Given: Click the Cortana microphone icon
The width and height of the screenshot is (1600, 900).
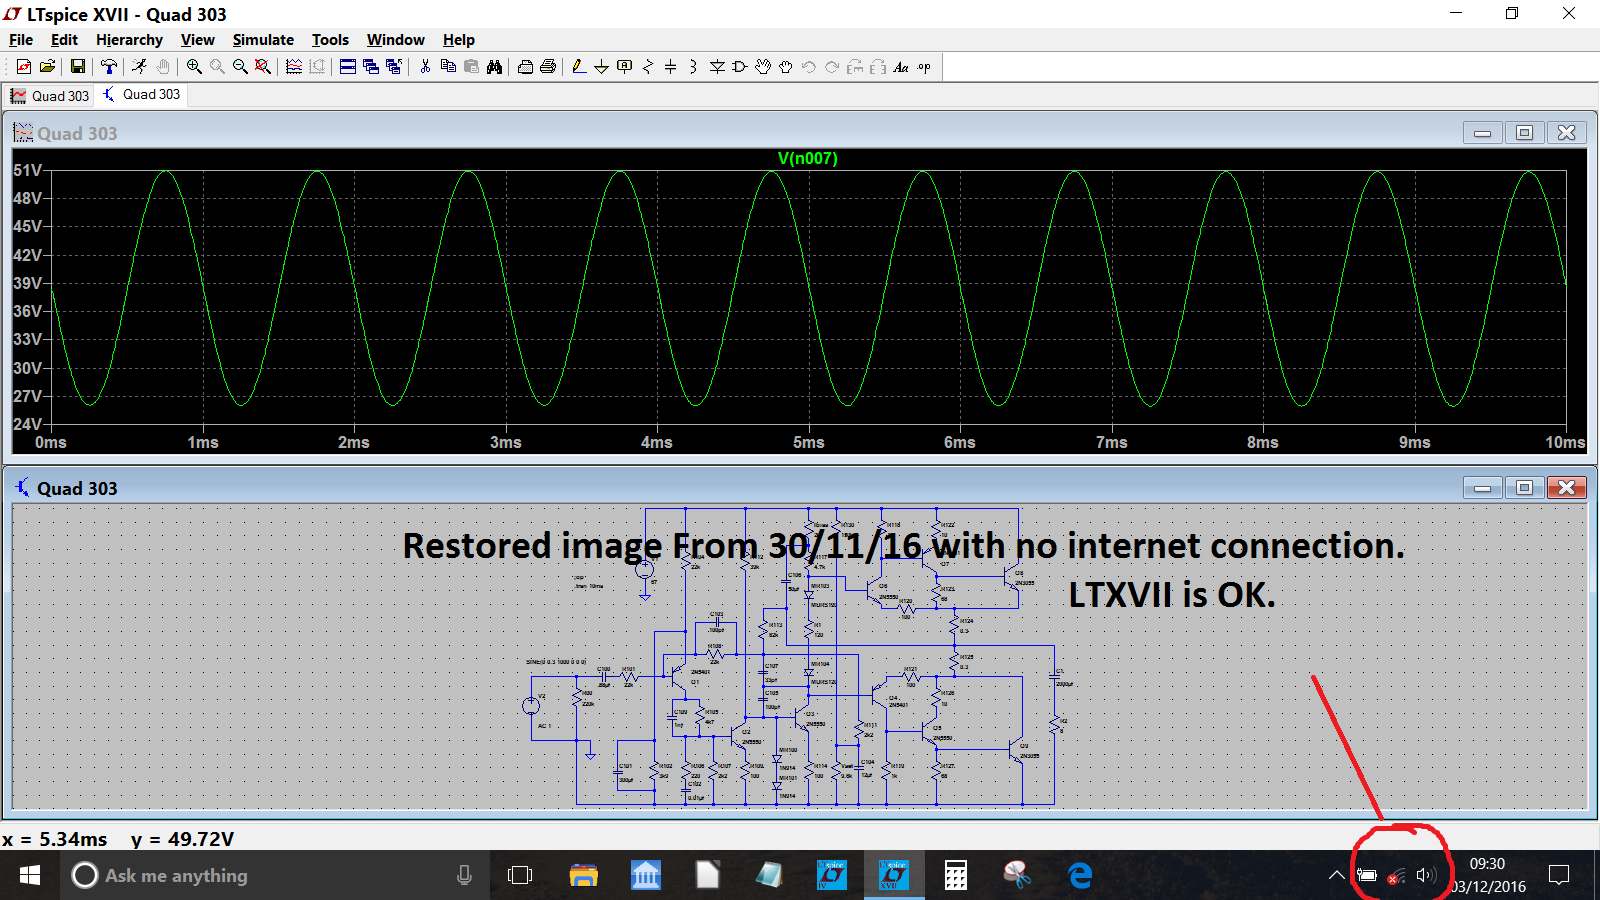Looking at the screenshot, I should click(x=464, y=875).
